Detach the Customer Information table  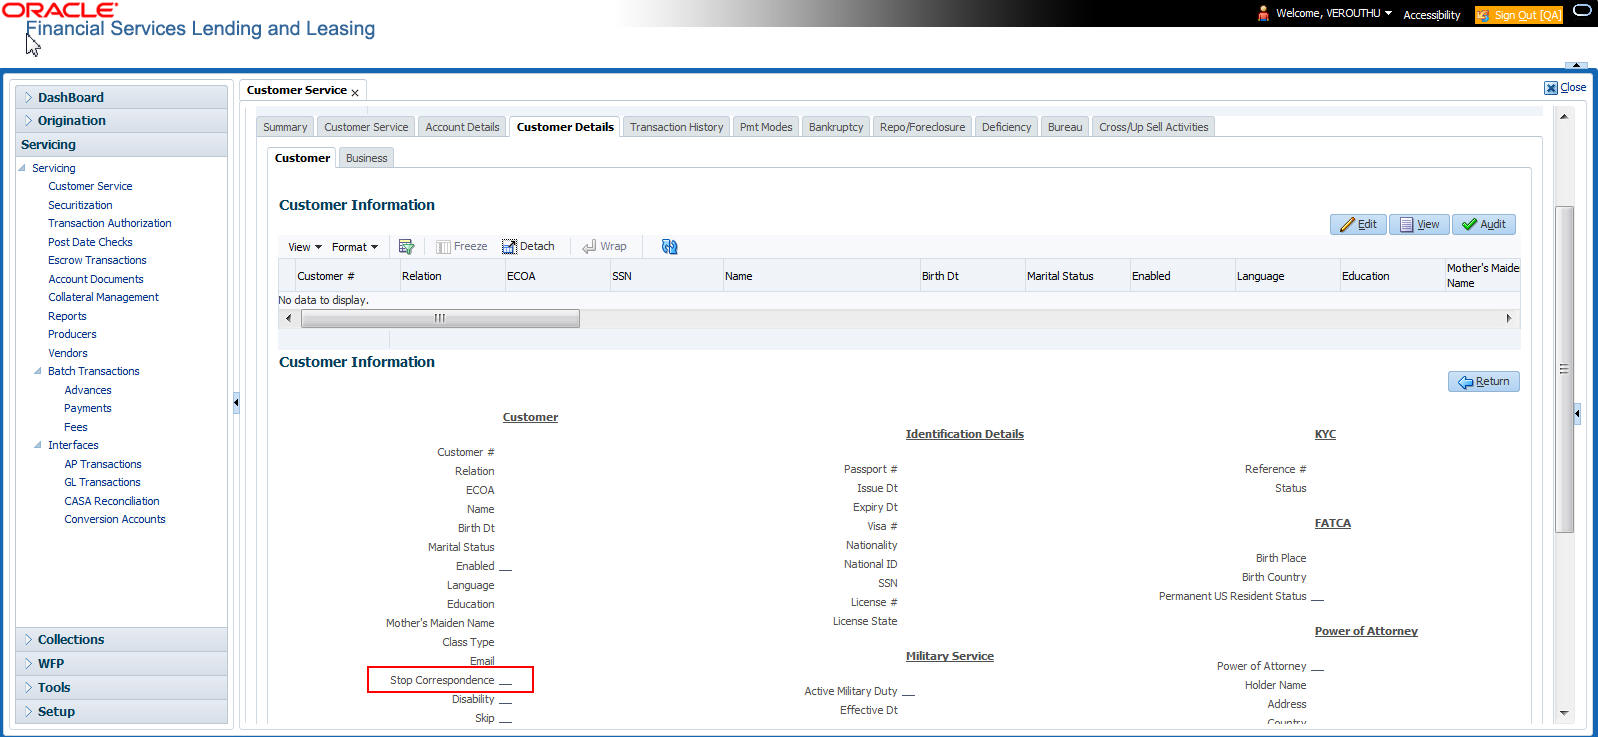(528, 246)
